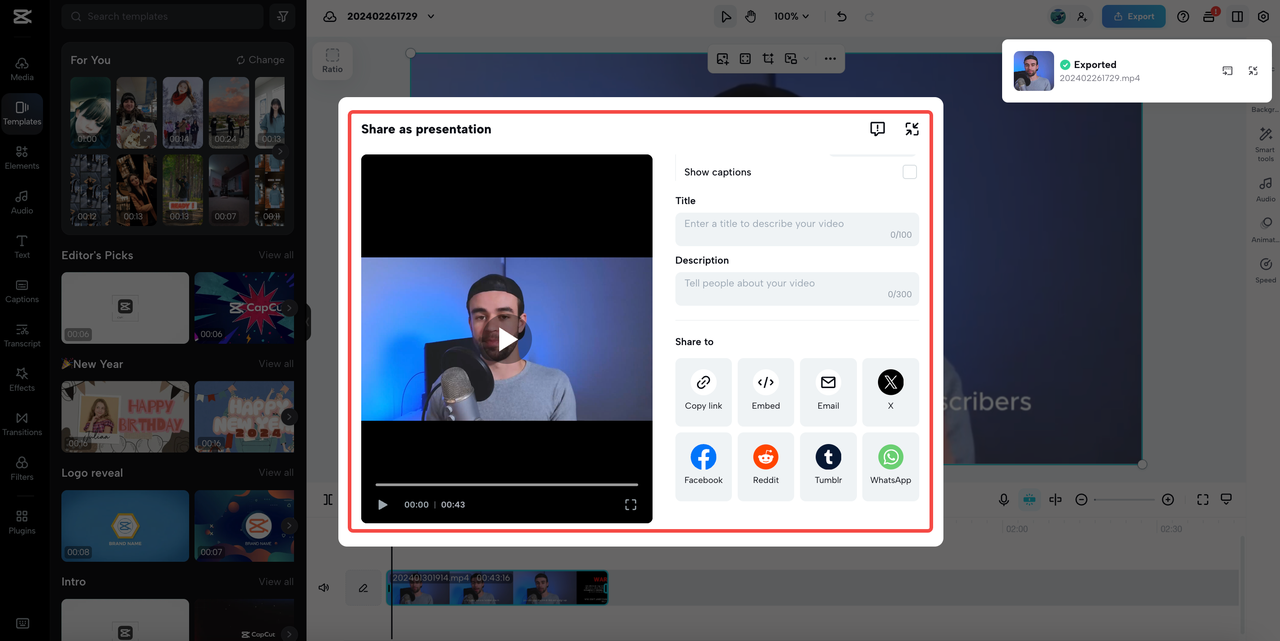Click Change in For You section

click(261, 60)
